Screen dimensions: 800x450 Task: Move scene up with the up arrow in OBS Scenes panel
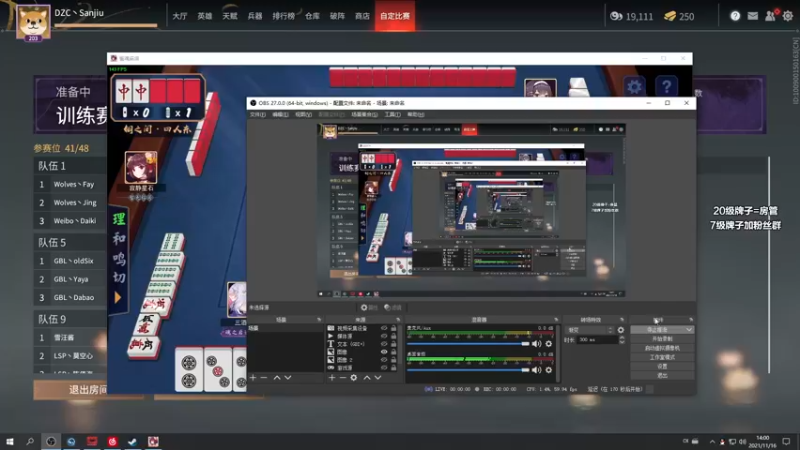pos(277,378)
